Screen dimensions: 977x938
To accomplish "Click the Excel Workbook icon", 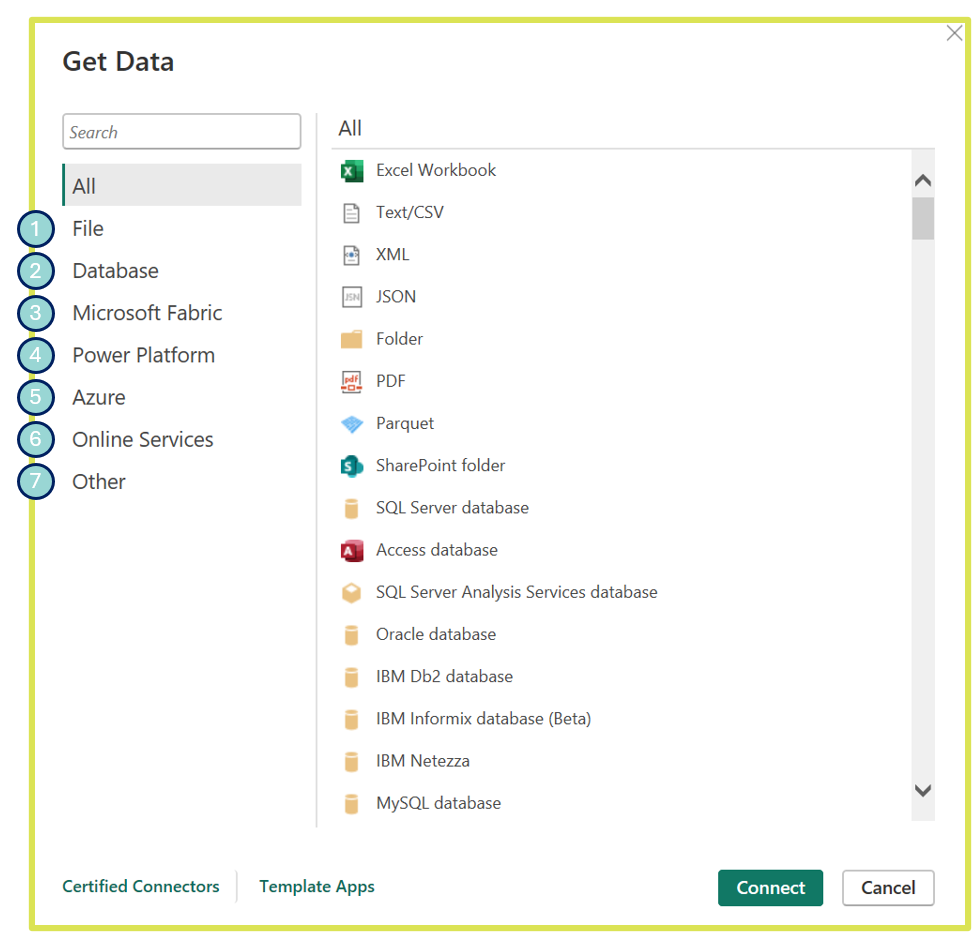I will coord(351,171).
